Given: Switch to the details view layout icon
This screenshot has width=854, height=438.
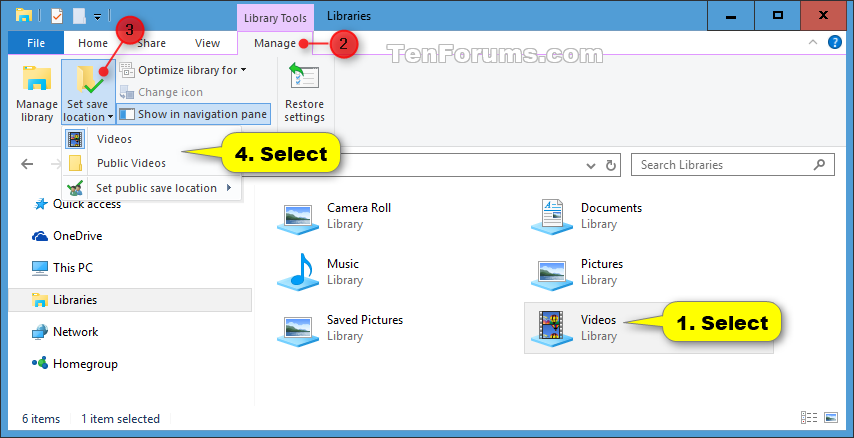Looking at the screenshot, I should (x=808, y=418).
